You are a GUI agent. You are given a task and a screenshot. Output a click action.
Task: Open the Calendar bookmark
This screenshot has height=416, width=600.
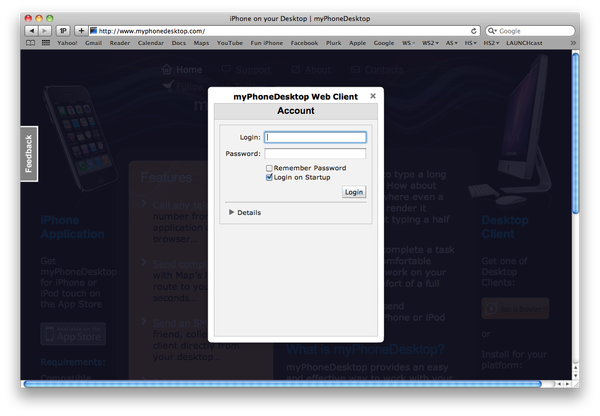[151, 43]
